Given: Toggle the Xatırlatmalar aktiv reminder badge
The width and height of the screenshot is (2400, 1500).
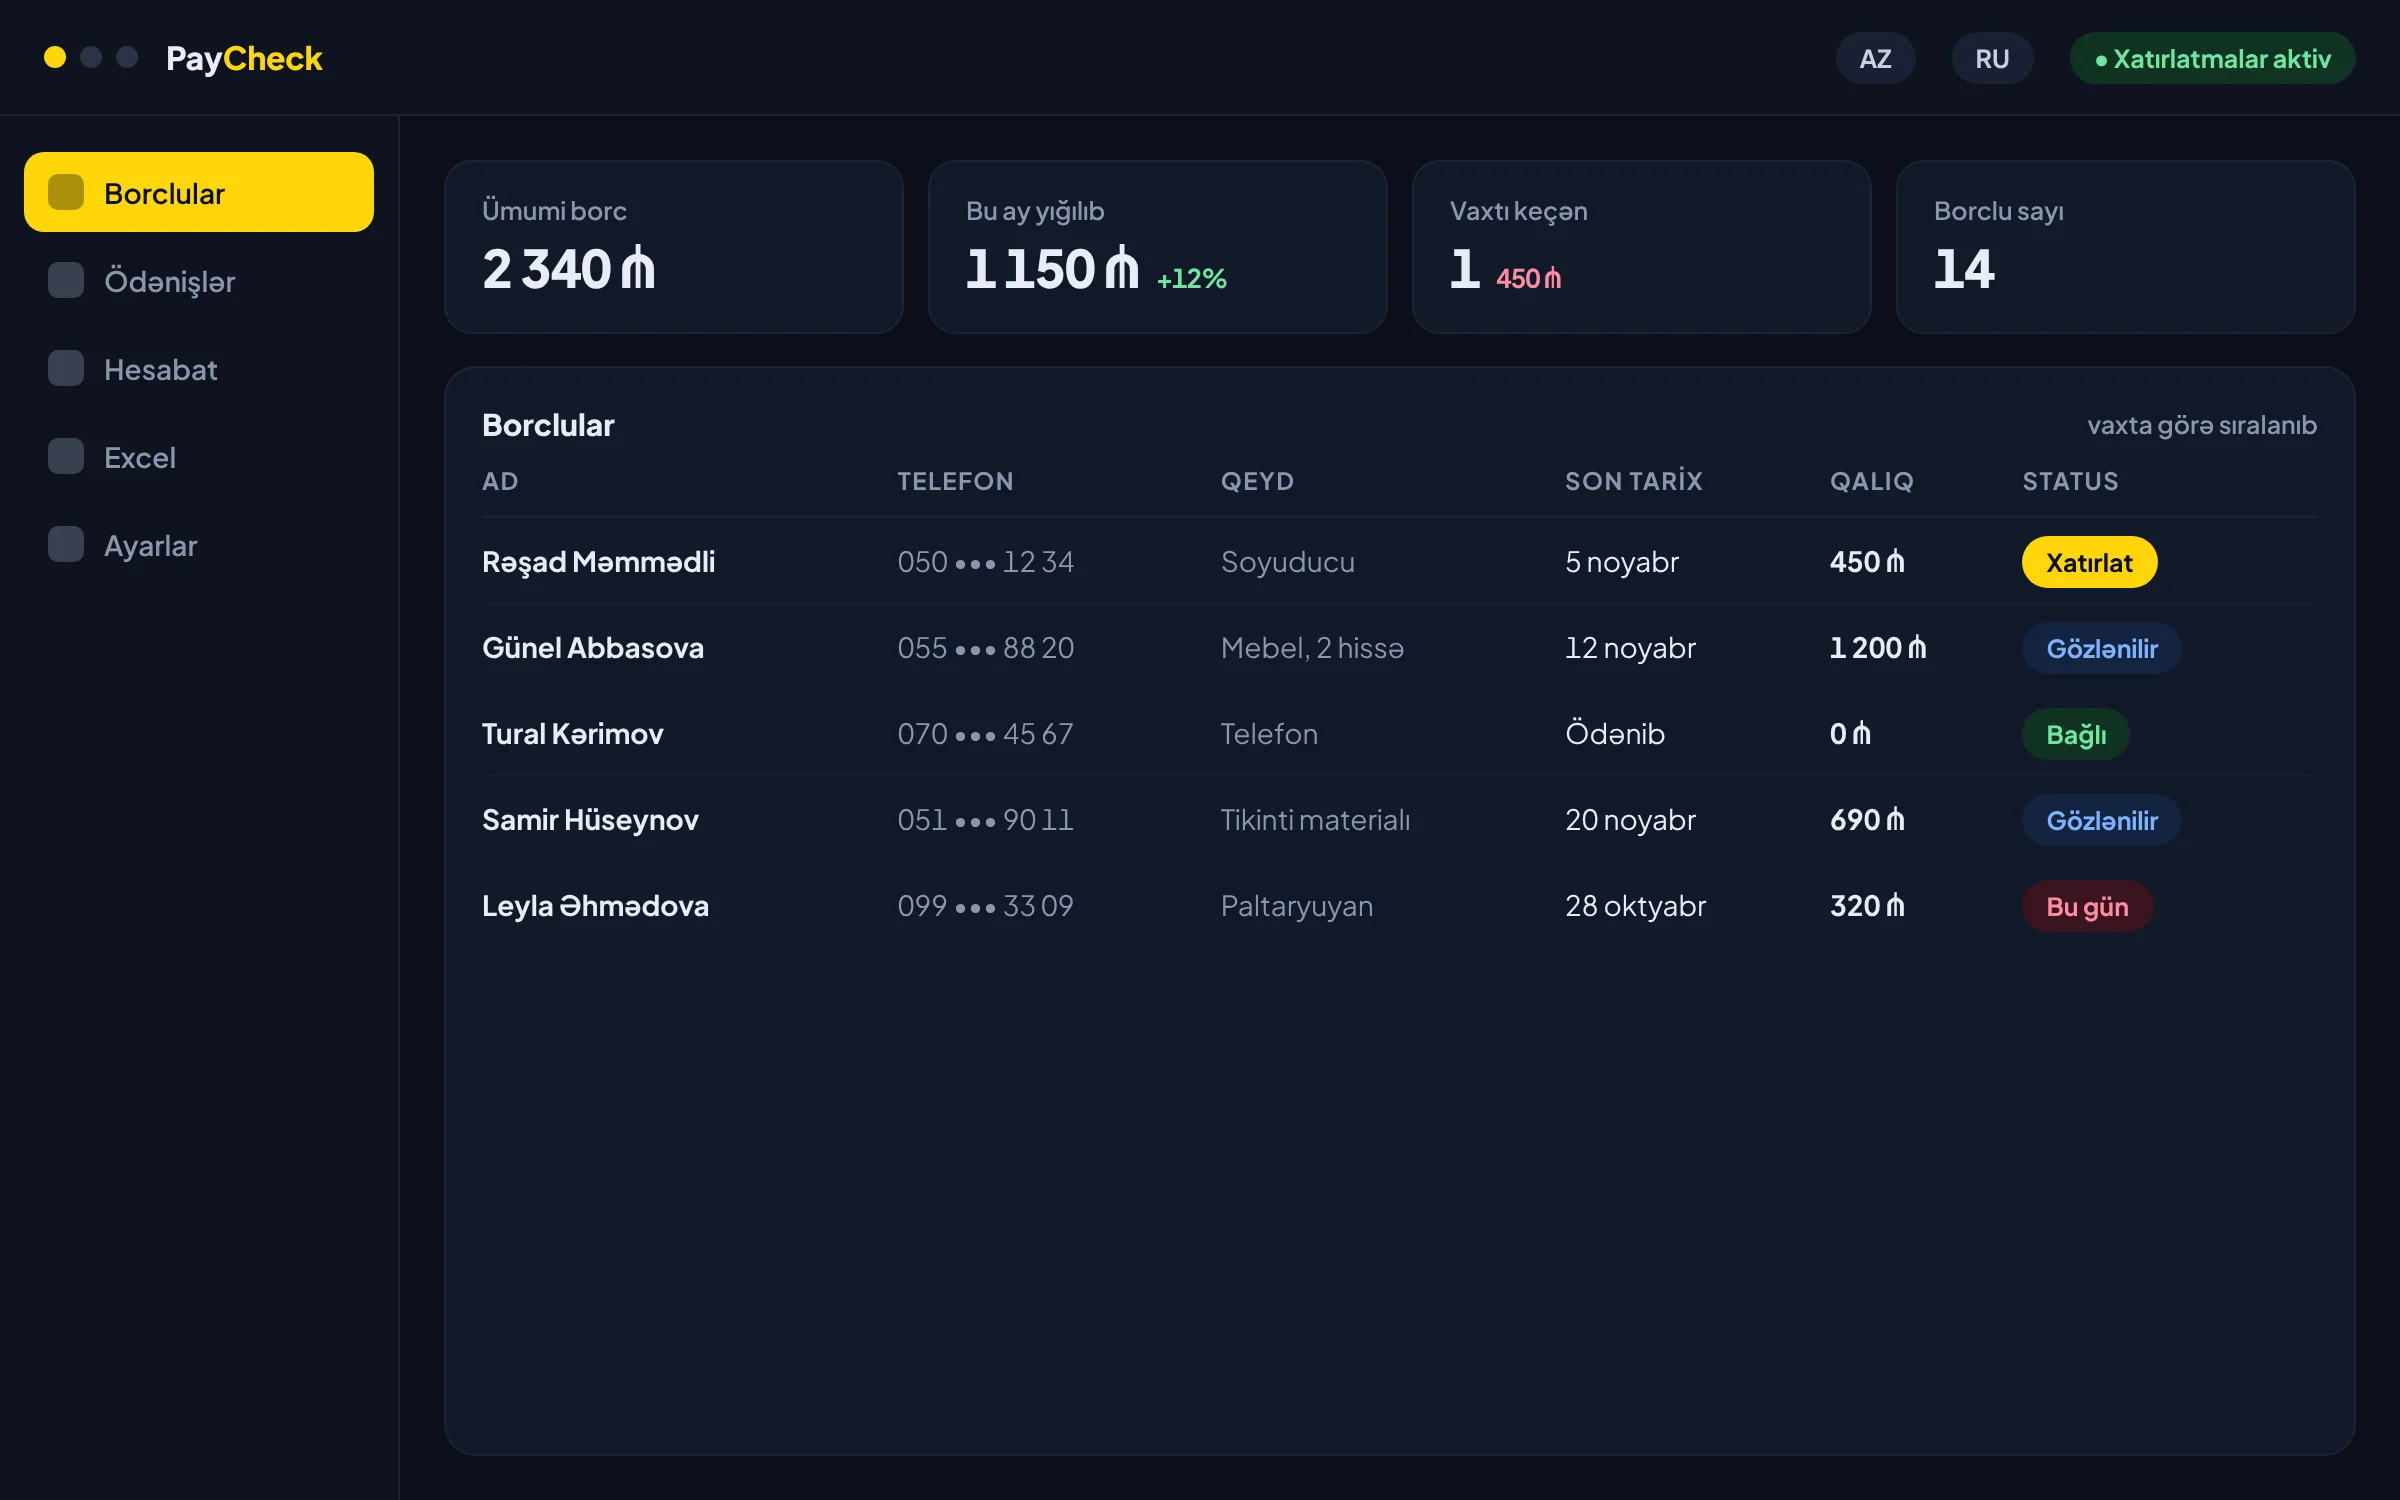Looking at the screenshot, I should coord(2212,58).
